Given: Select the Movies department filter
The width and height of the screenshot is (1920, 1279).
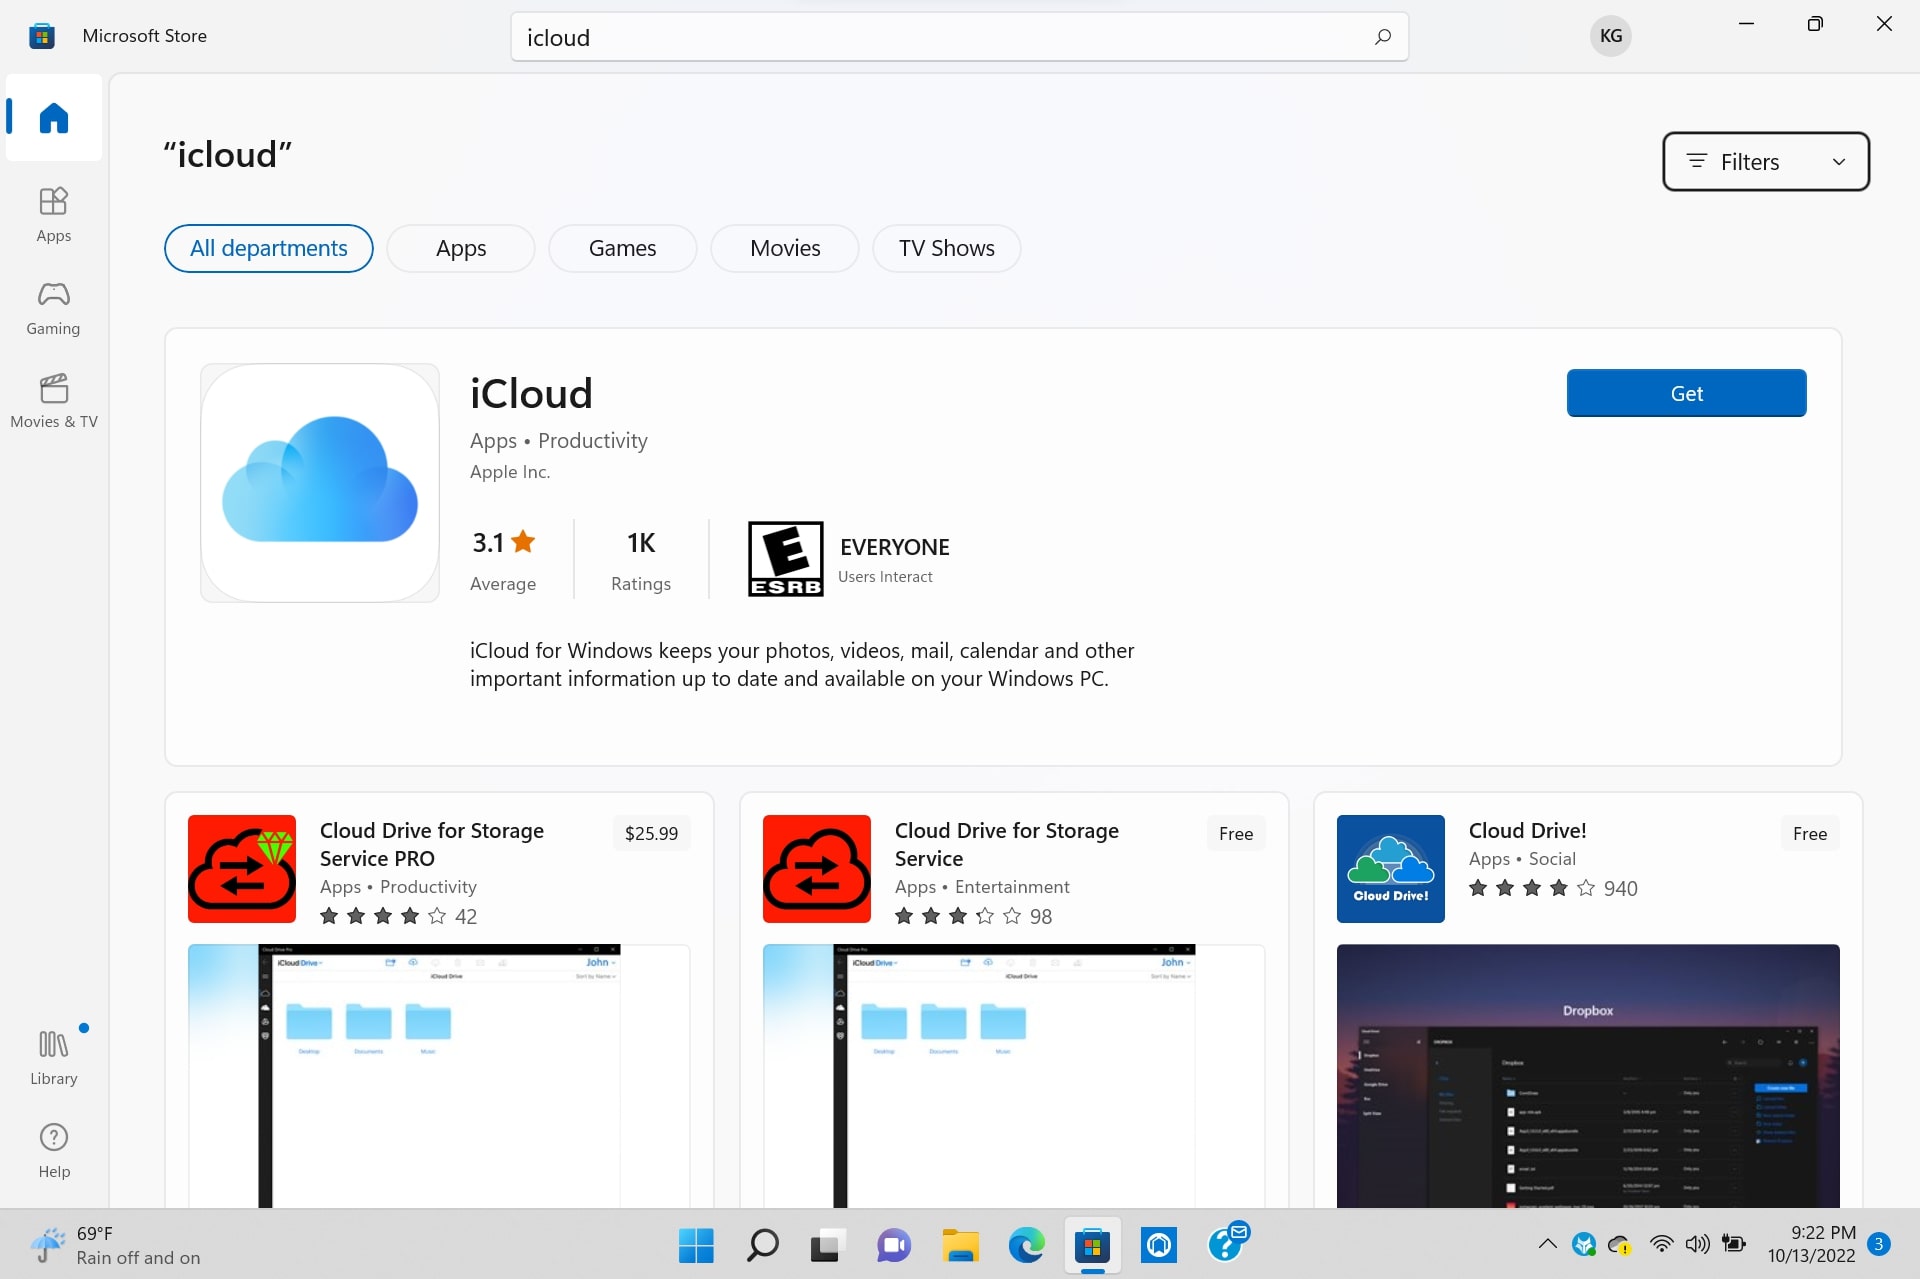Looking at the screenshot, I should 785,248.
